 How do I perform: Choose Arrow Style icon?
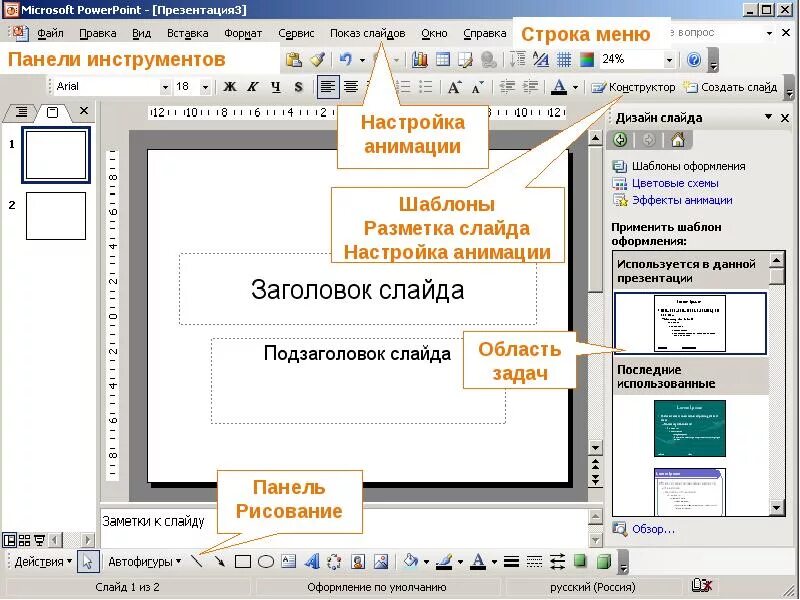point(557,562)
